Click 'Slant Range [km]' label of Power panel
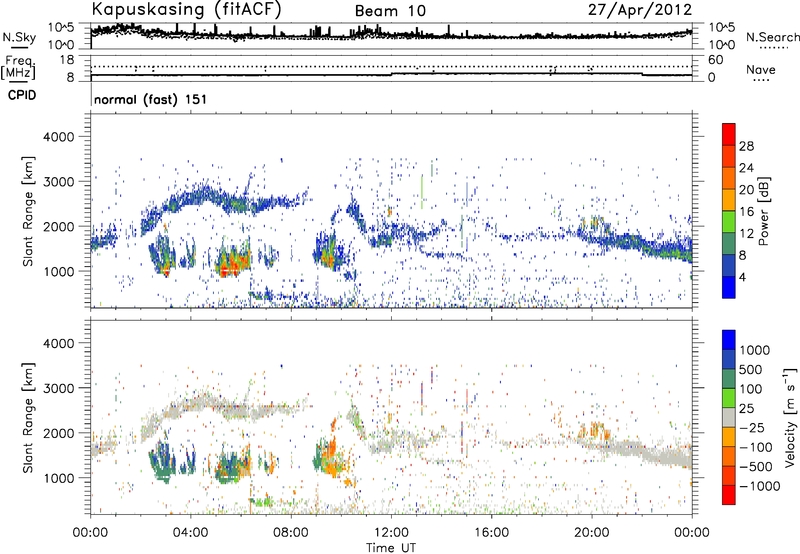800x554 pixels. tap(28, 211)
